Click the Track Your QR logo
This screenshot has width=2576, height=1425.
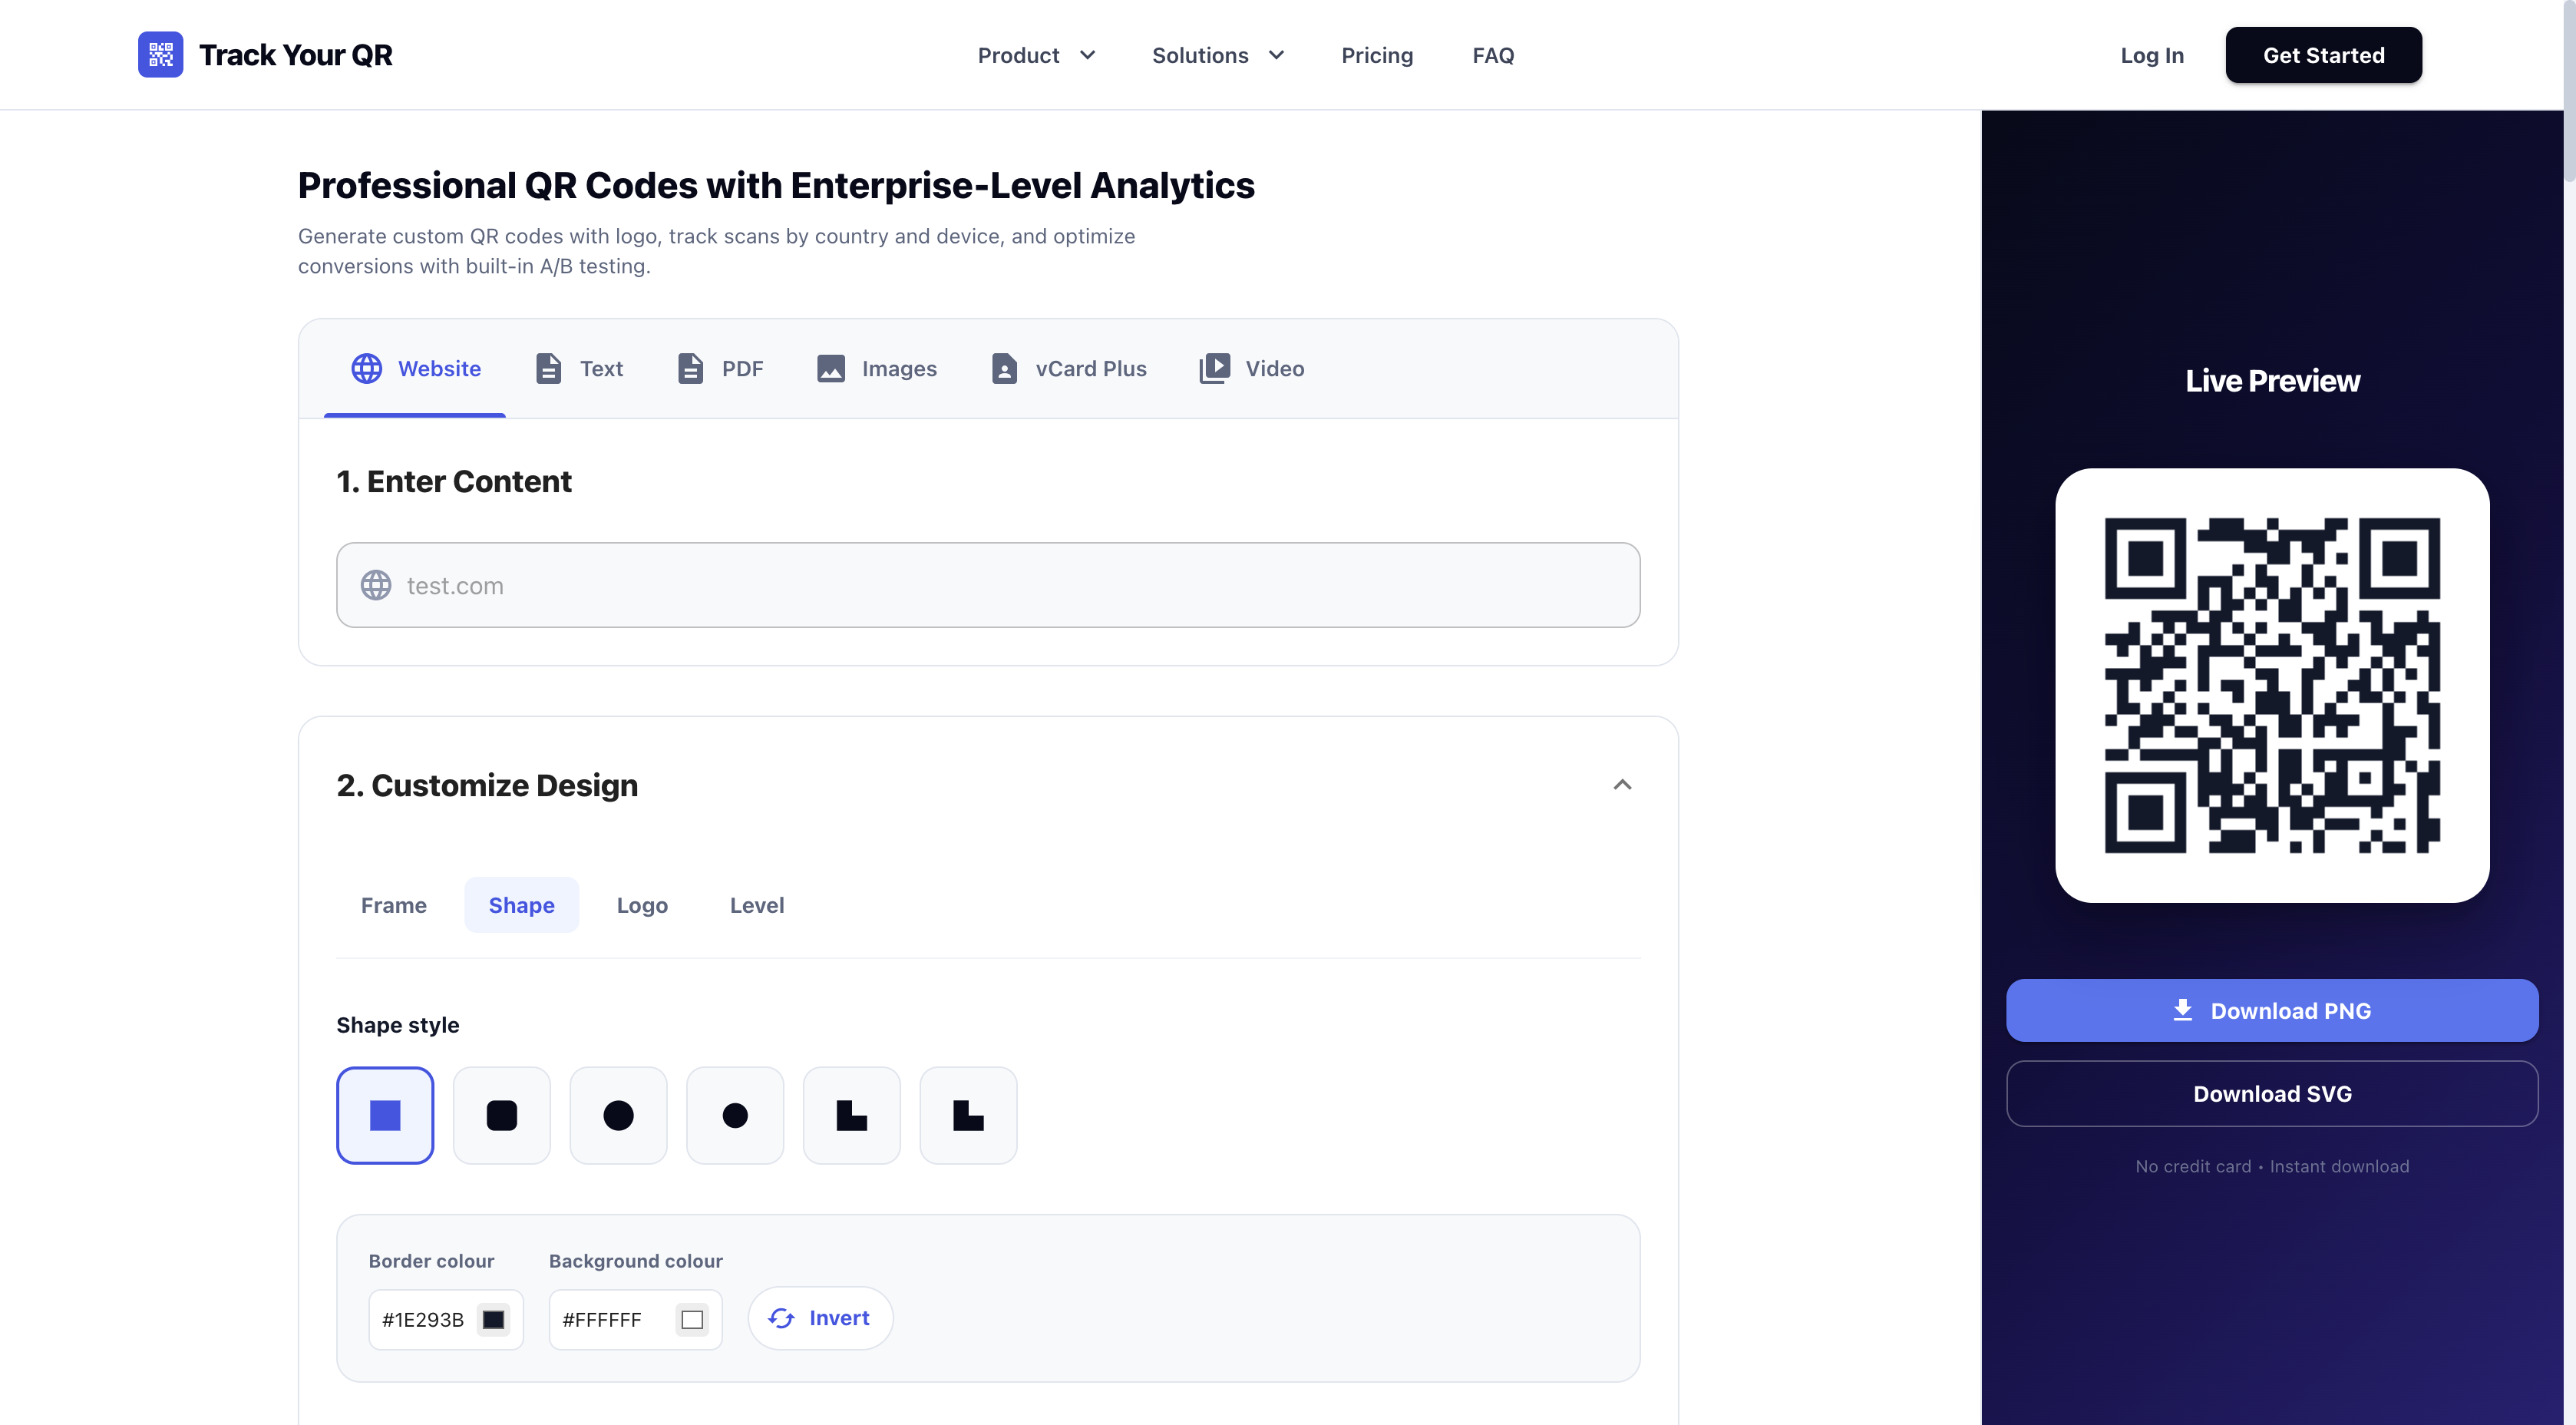click(x=265, y=55)
